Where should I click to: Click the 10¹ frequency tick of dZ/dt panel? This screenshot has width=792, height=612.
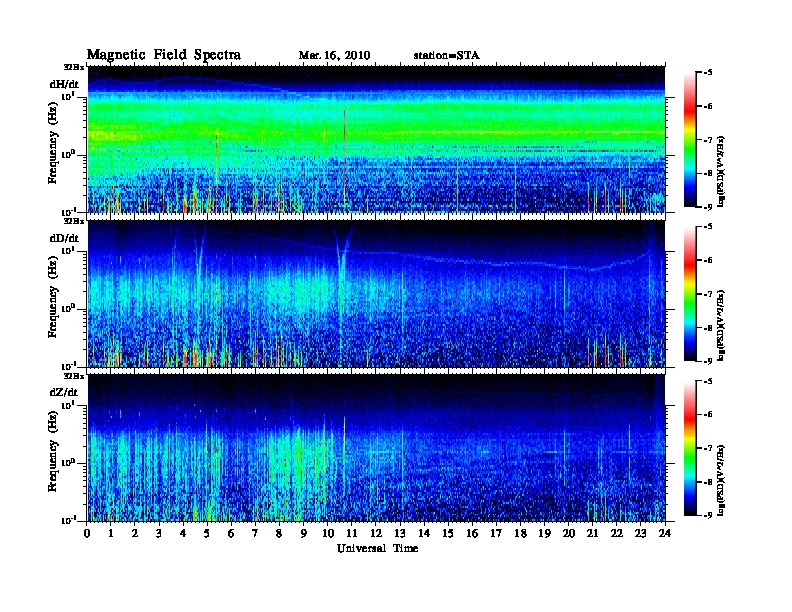[x=67, y=405]
